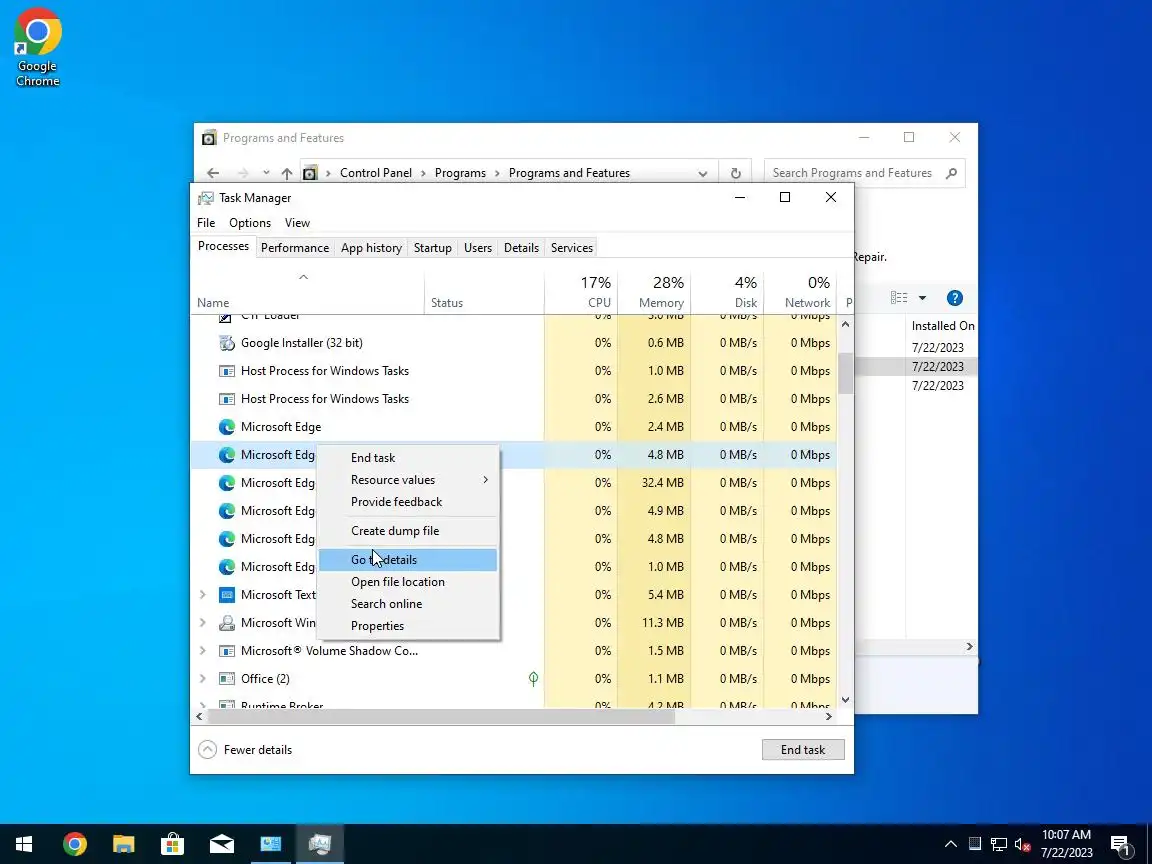1152x864 pixels.
Task: Open the Windows Start menu
Action: point(24,844)
